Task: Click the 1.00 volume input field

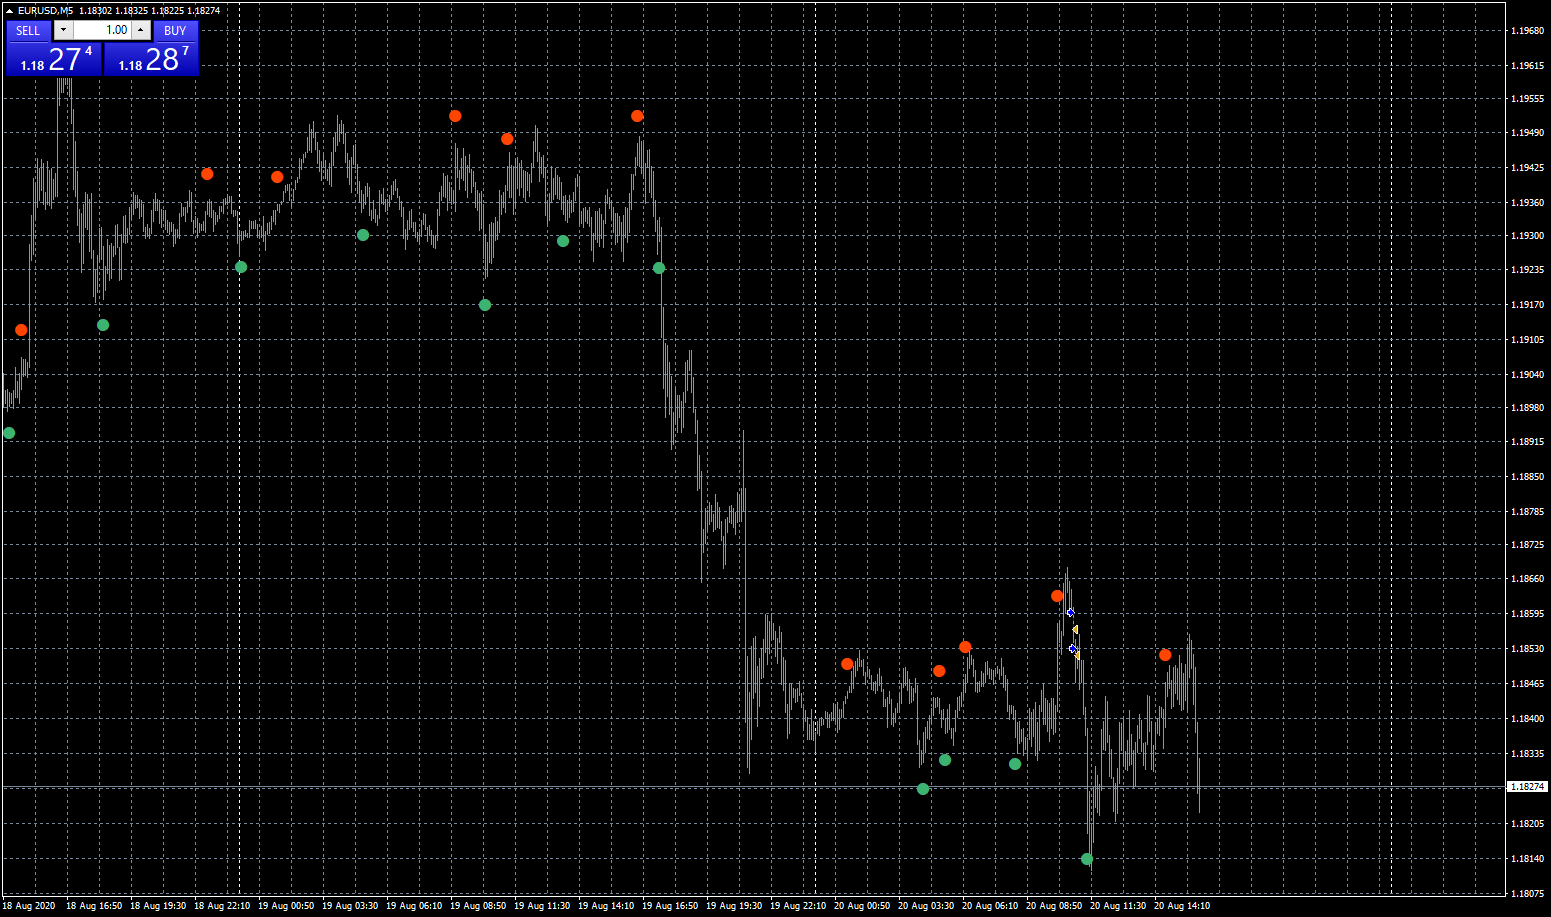Action: point(102,31)
